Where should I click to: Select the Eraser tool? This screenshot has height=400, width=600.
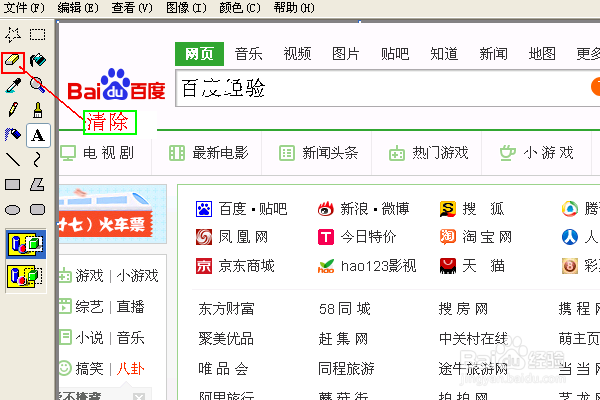pos(13,60)
